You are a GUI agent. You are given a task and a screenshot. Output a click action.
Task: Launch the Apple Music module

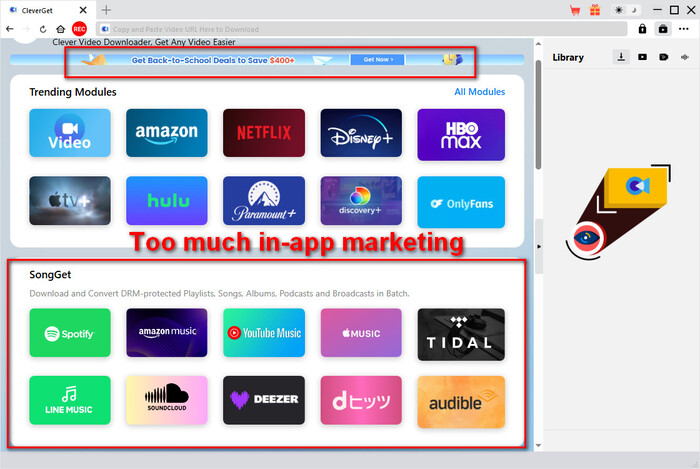(x=361, y=332)
